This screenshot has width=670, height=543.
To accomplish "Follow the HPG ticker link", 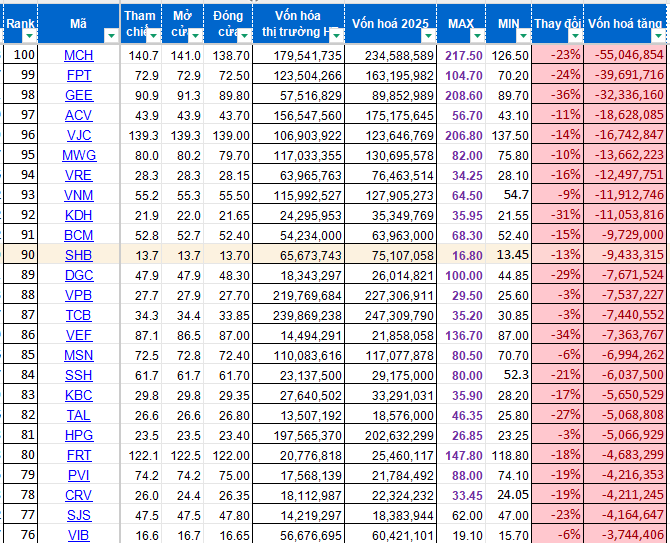I will [x=79, y=435].
